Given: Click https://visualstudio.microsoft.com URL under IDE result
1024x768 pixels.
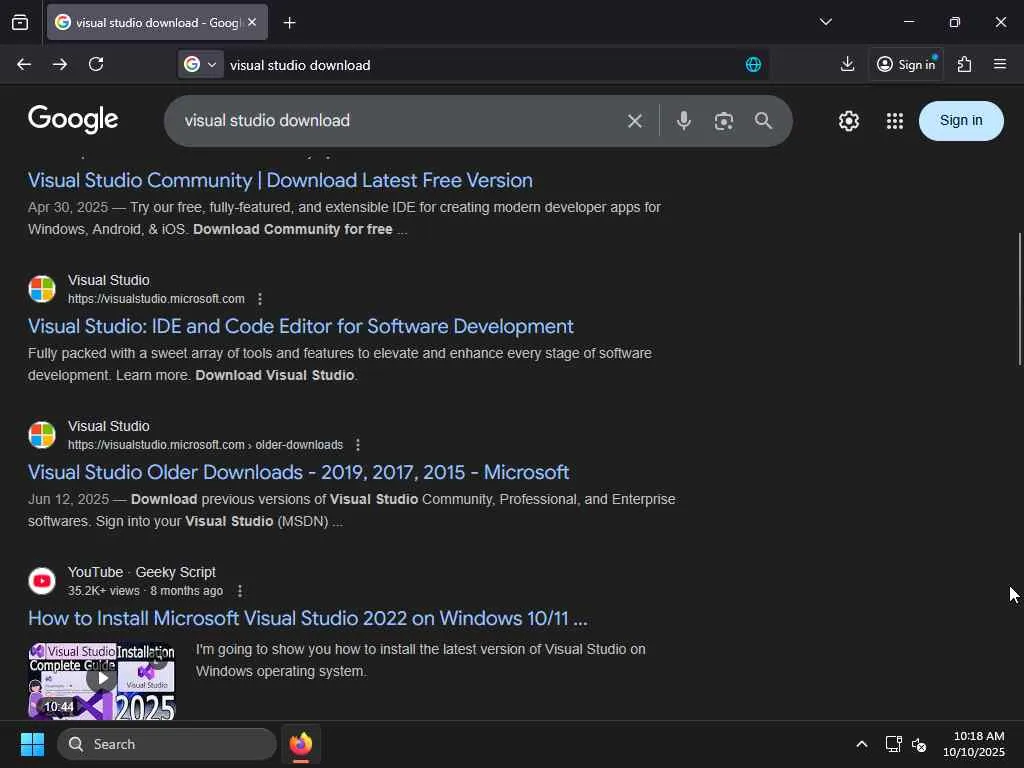Looking at the screenshot, I should pos(156,299).
